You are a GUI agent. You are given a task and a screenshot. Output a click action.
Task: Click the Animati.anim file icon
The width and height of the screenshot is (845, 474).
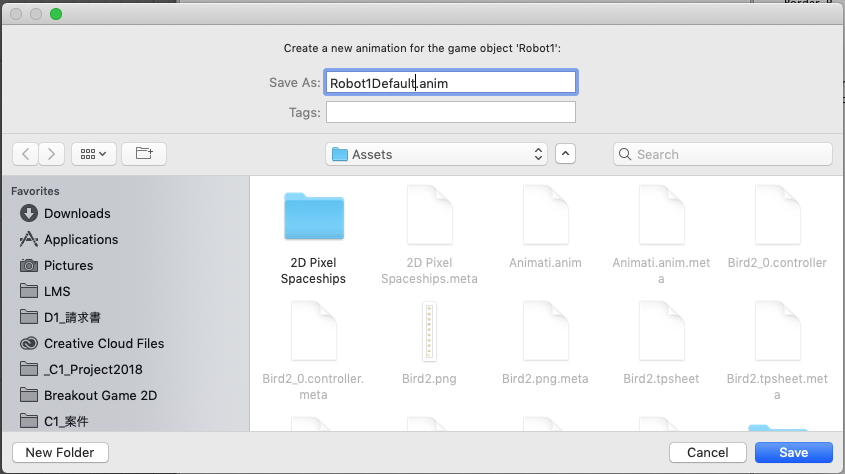(x=545, y=216)
